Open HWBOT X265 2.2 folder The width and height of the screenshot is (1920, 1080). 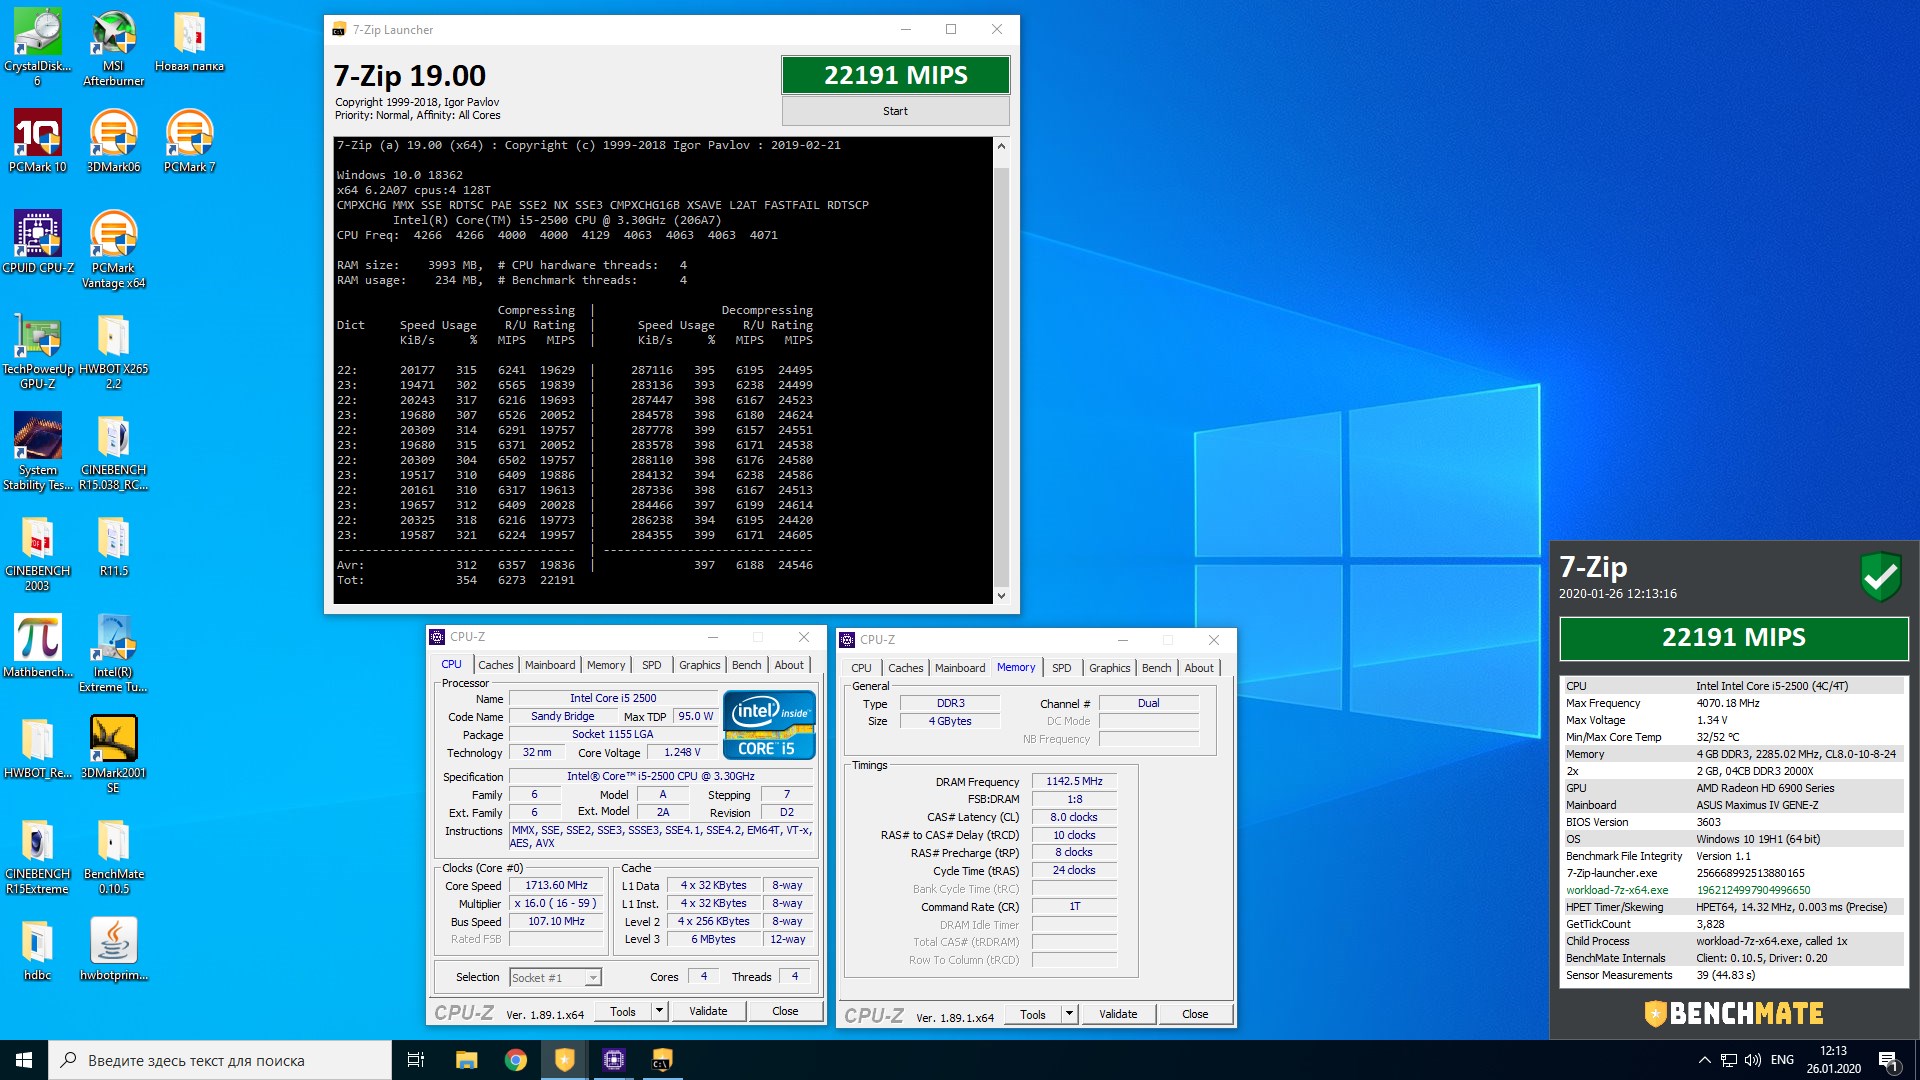coord(113,350)
